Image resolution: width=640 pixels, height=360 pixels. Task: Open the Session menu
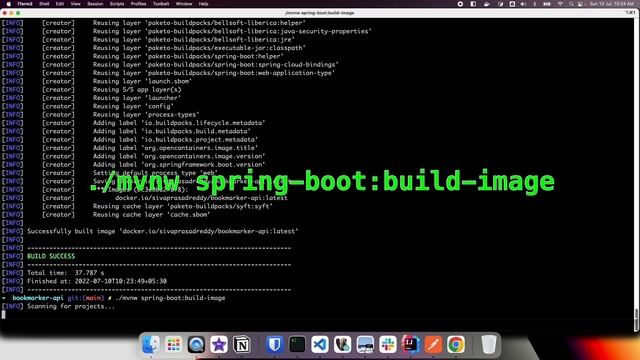pos(95,4)
